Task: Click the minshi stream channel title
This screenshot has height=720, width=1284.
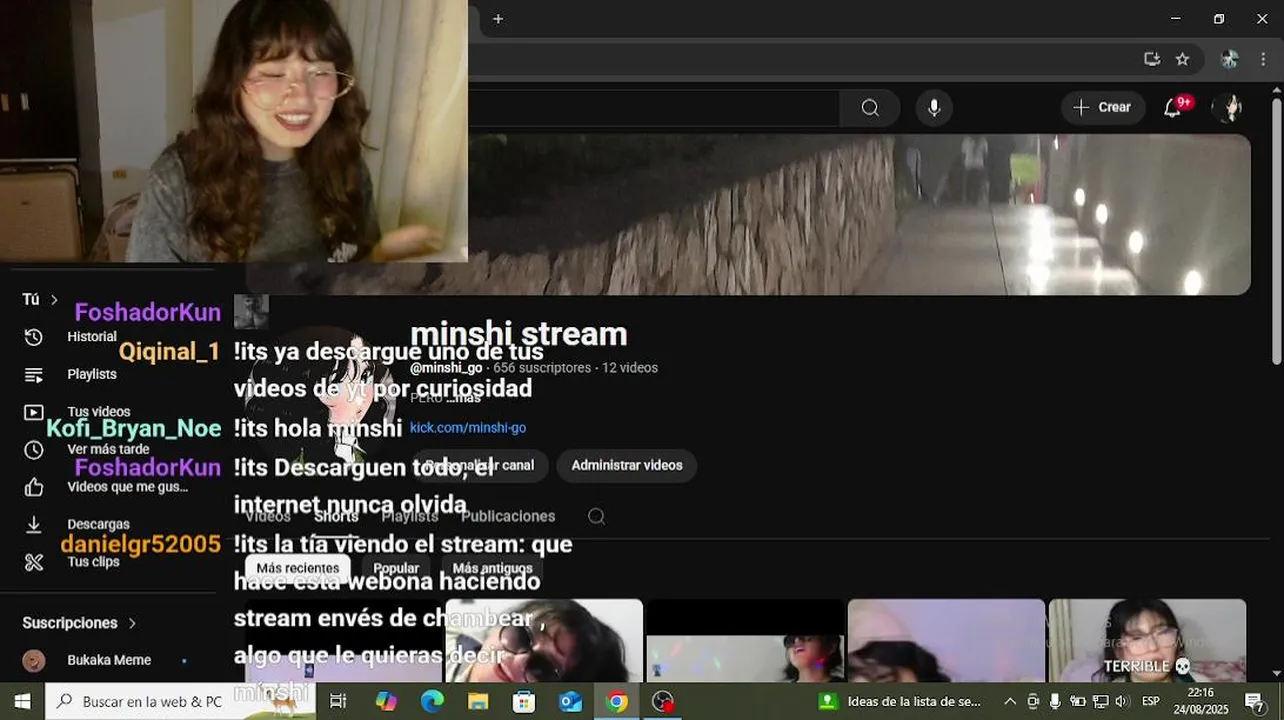Action: click(518, 334)
